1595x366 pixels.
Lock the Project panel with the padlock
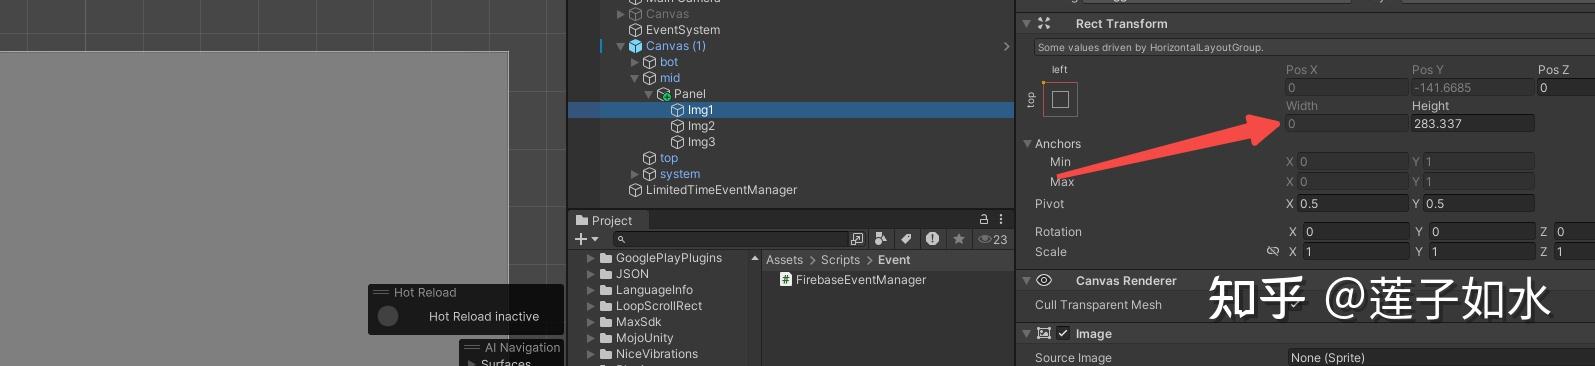click(984, 220)
